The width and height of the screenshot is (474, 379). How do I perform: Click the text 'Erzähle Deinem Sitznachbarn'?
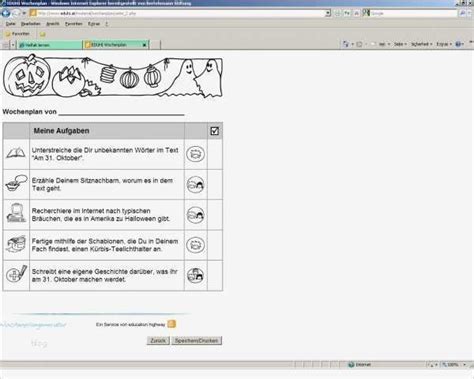(x=75, y=181)
